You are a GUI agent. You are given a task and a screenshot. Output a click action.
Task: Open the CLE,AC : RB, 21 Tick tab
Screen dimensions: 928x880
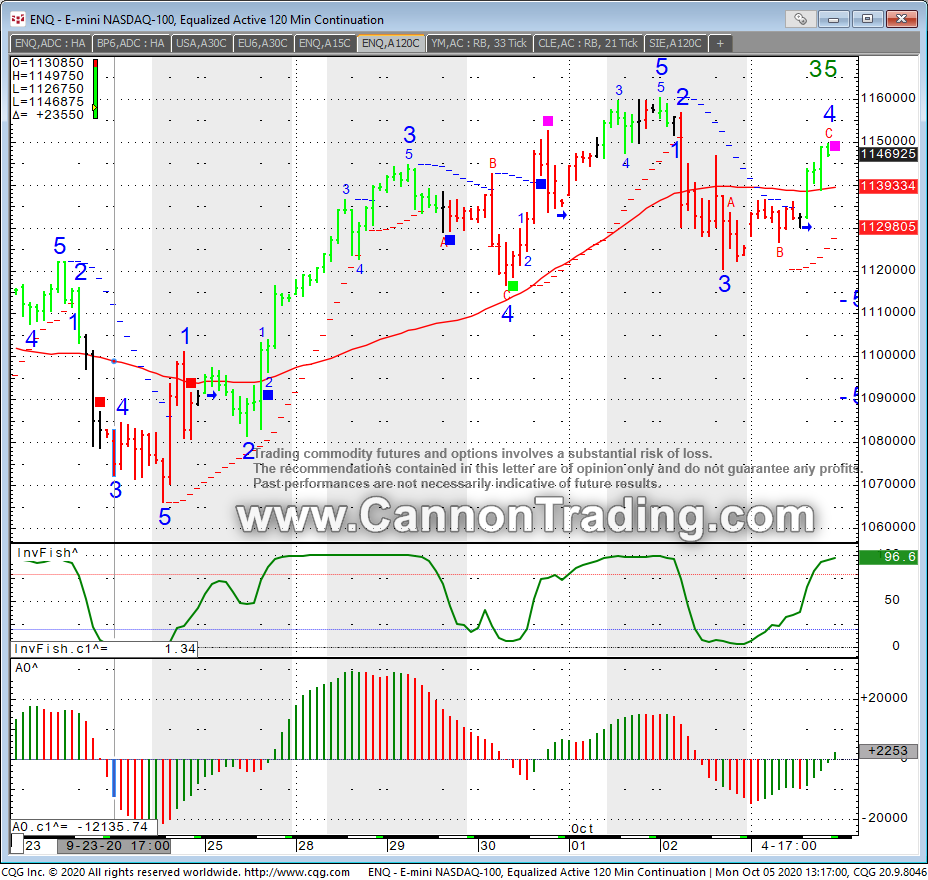(587, 43)
